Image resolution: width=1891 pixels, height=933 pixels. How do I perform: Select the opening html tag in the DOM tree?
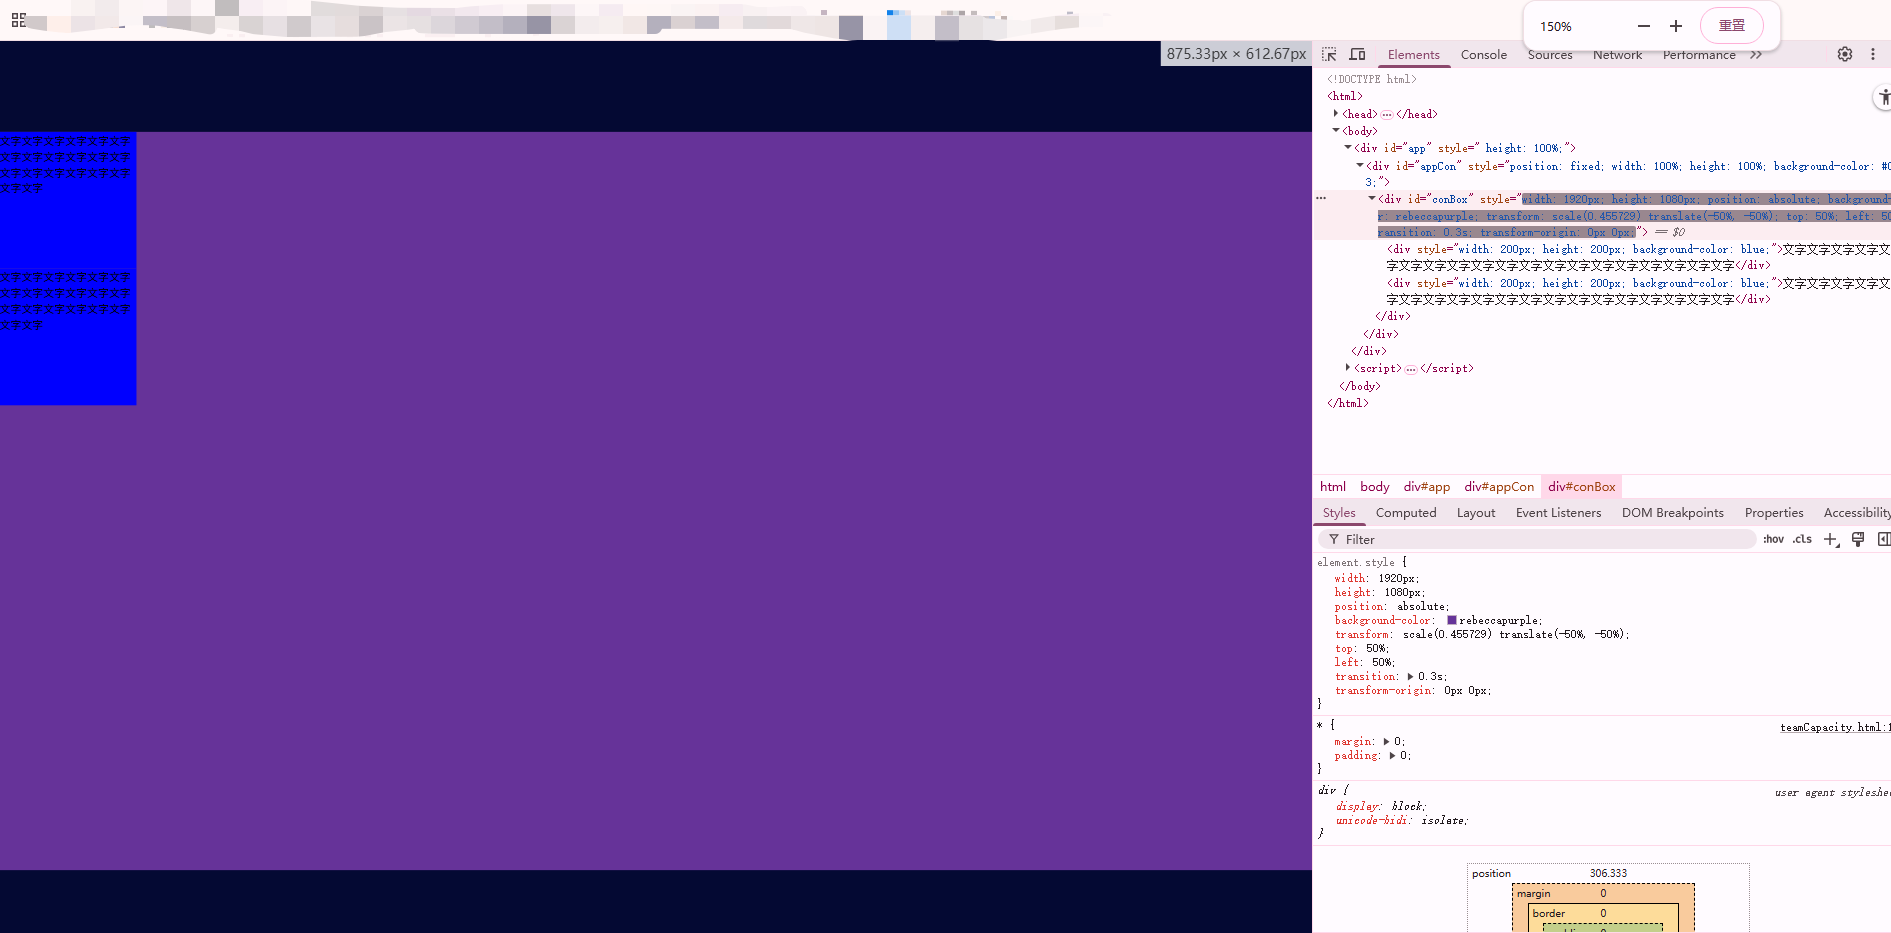click(x=1345, y=96)
